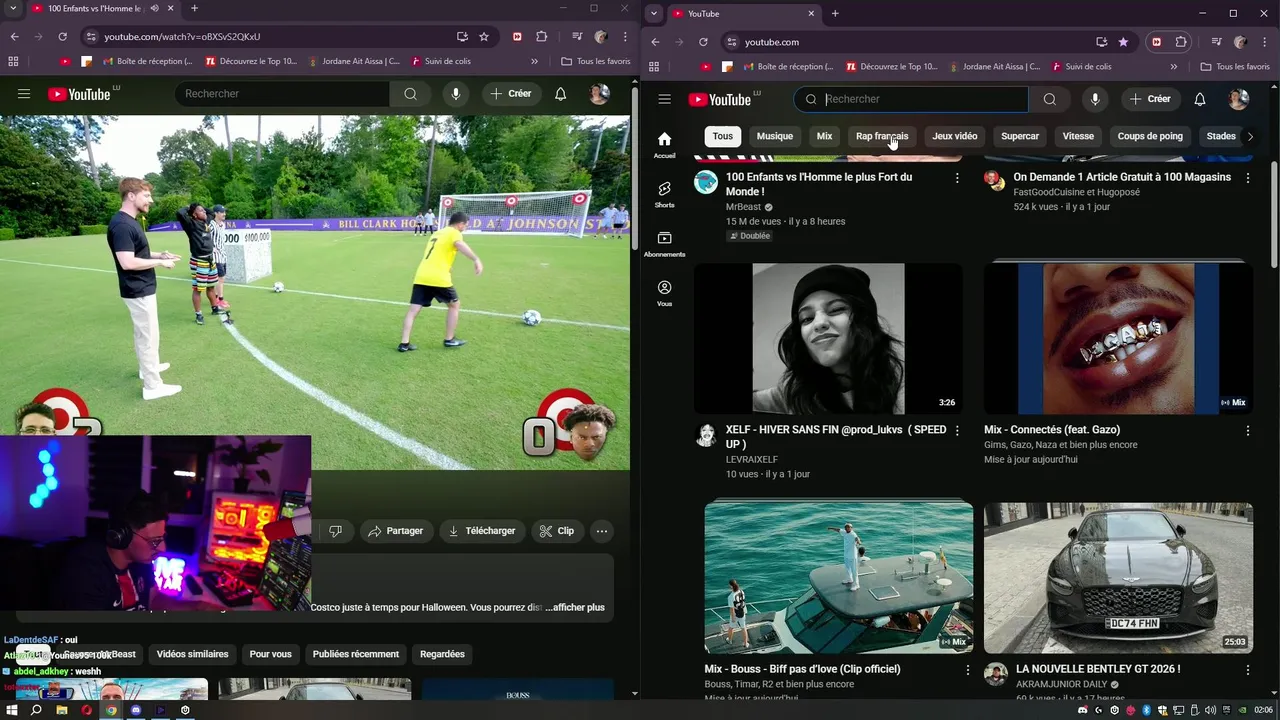The image size is (1280, 720).
Task: Go to Accueil in the right sidebar
Action: 664,144
